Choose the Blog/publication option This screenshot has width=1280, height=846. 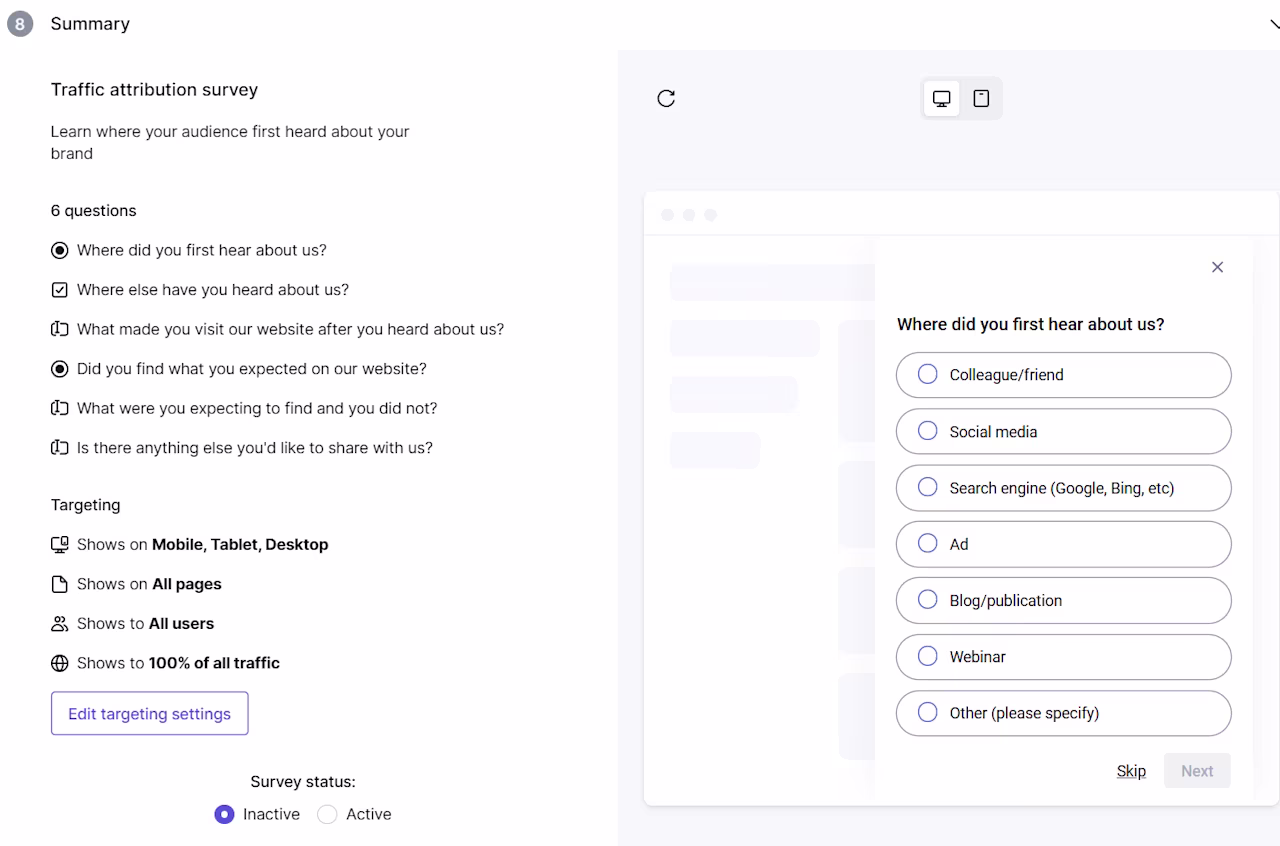tap(1063, 600)
